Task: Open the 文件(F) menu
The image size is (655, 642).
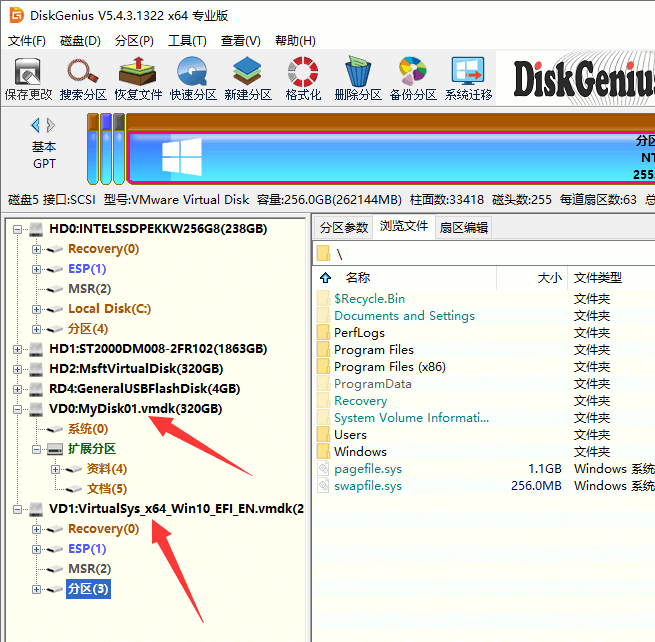Action: tap(27, 41)
